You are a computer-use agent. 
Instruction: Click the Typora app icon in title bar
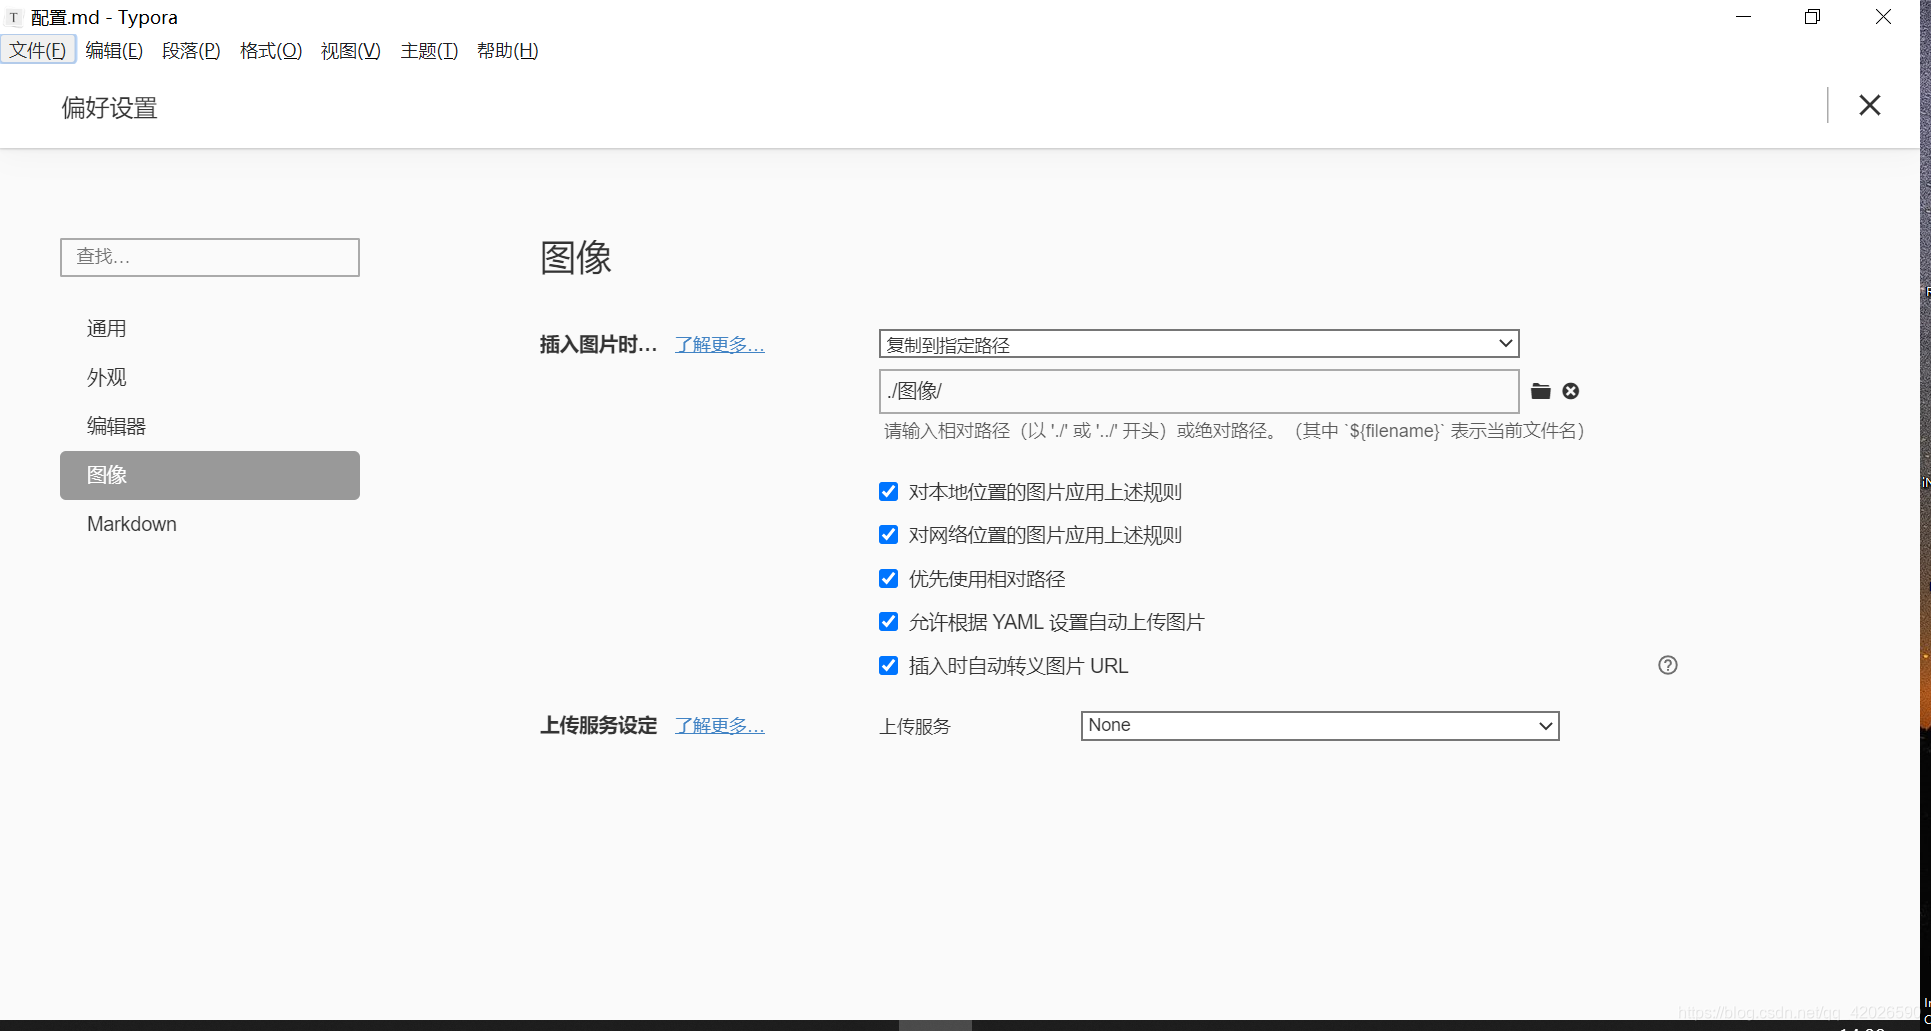14,17
